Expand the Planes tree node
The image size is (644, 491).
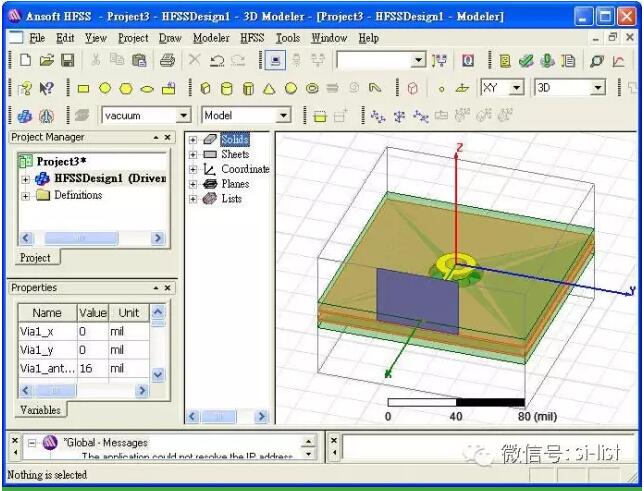click(193, 184)
